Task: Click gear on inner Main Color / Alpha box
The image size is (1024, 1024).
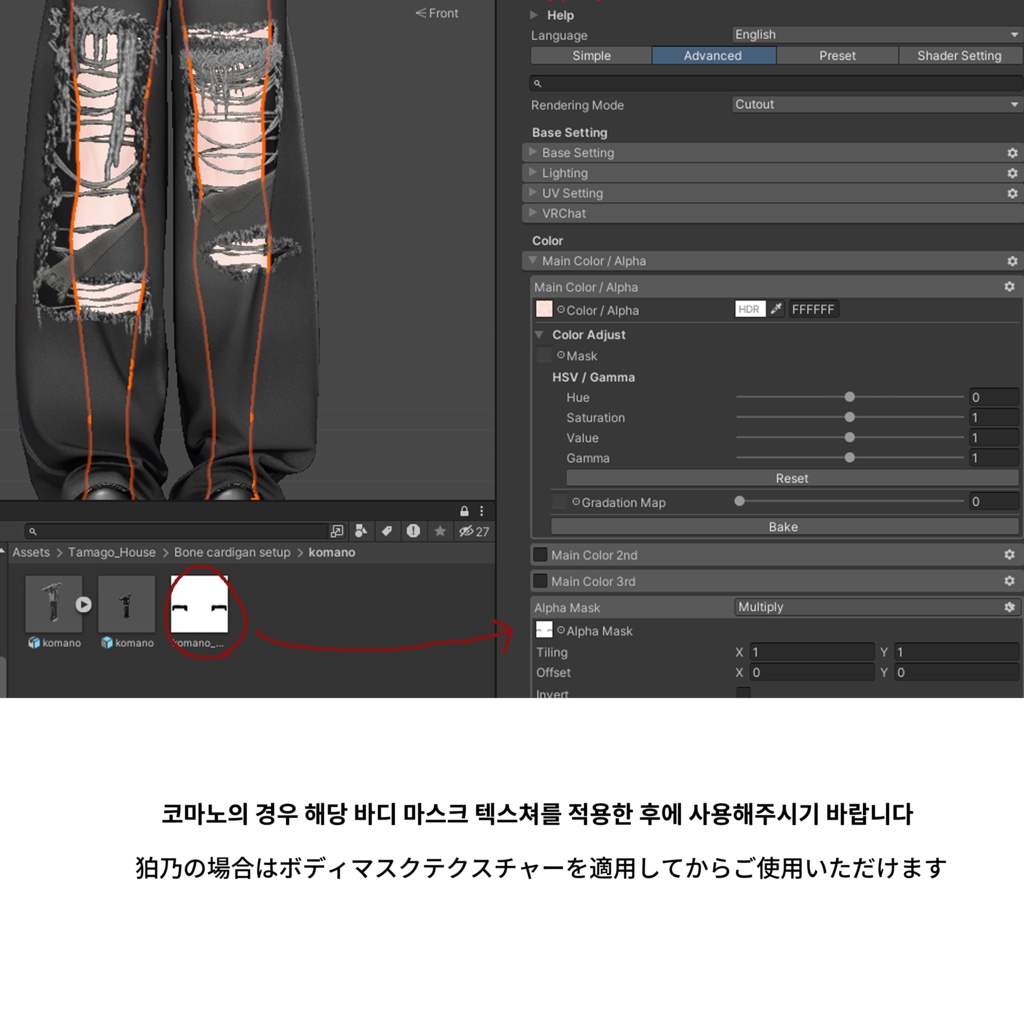Action: tap(1010, 287)
